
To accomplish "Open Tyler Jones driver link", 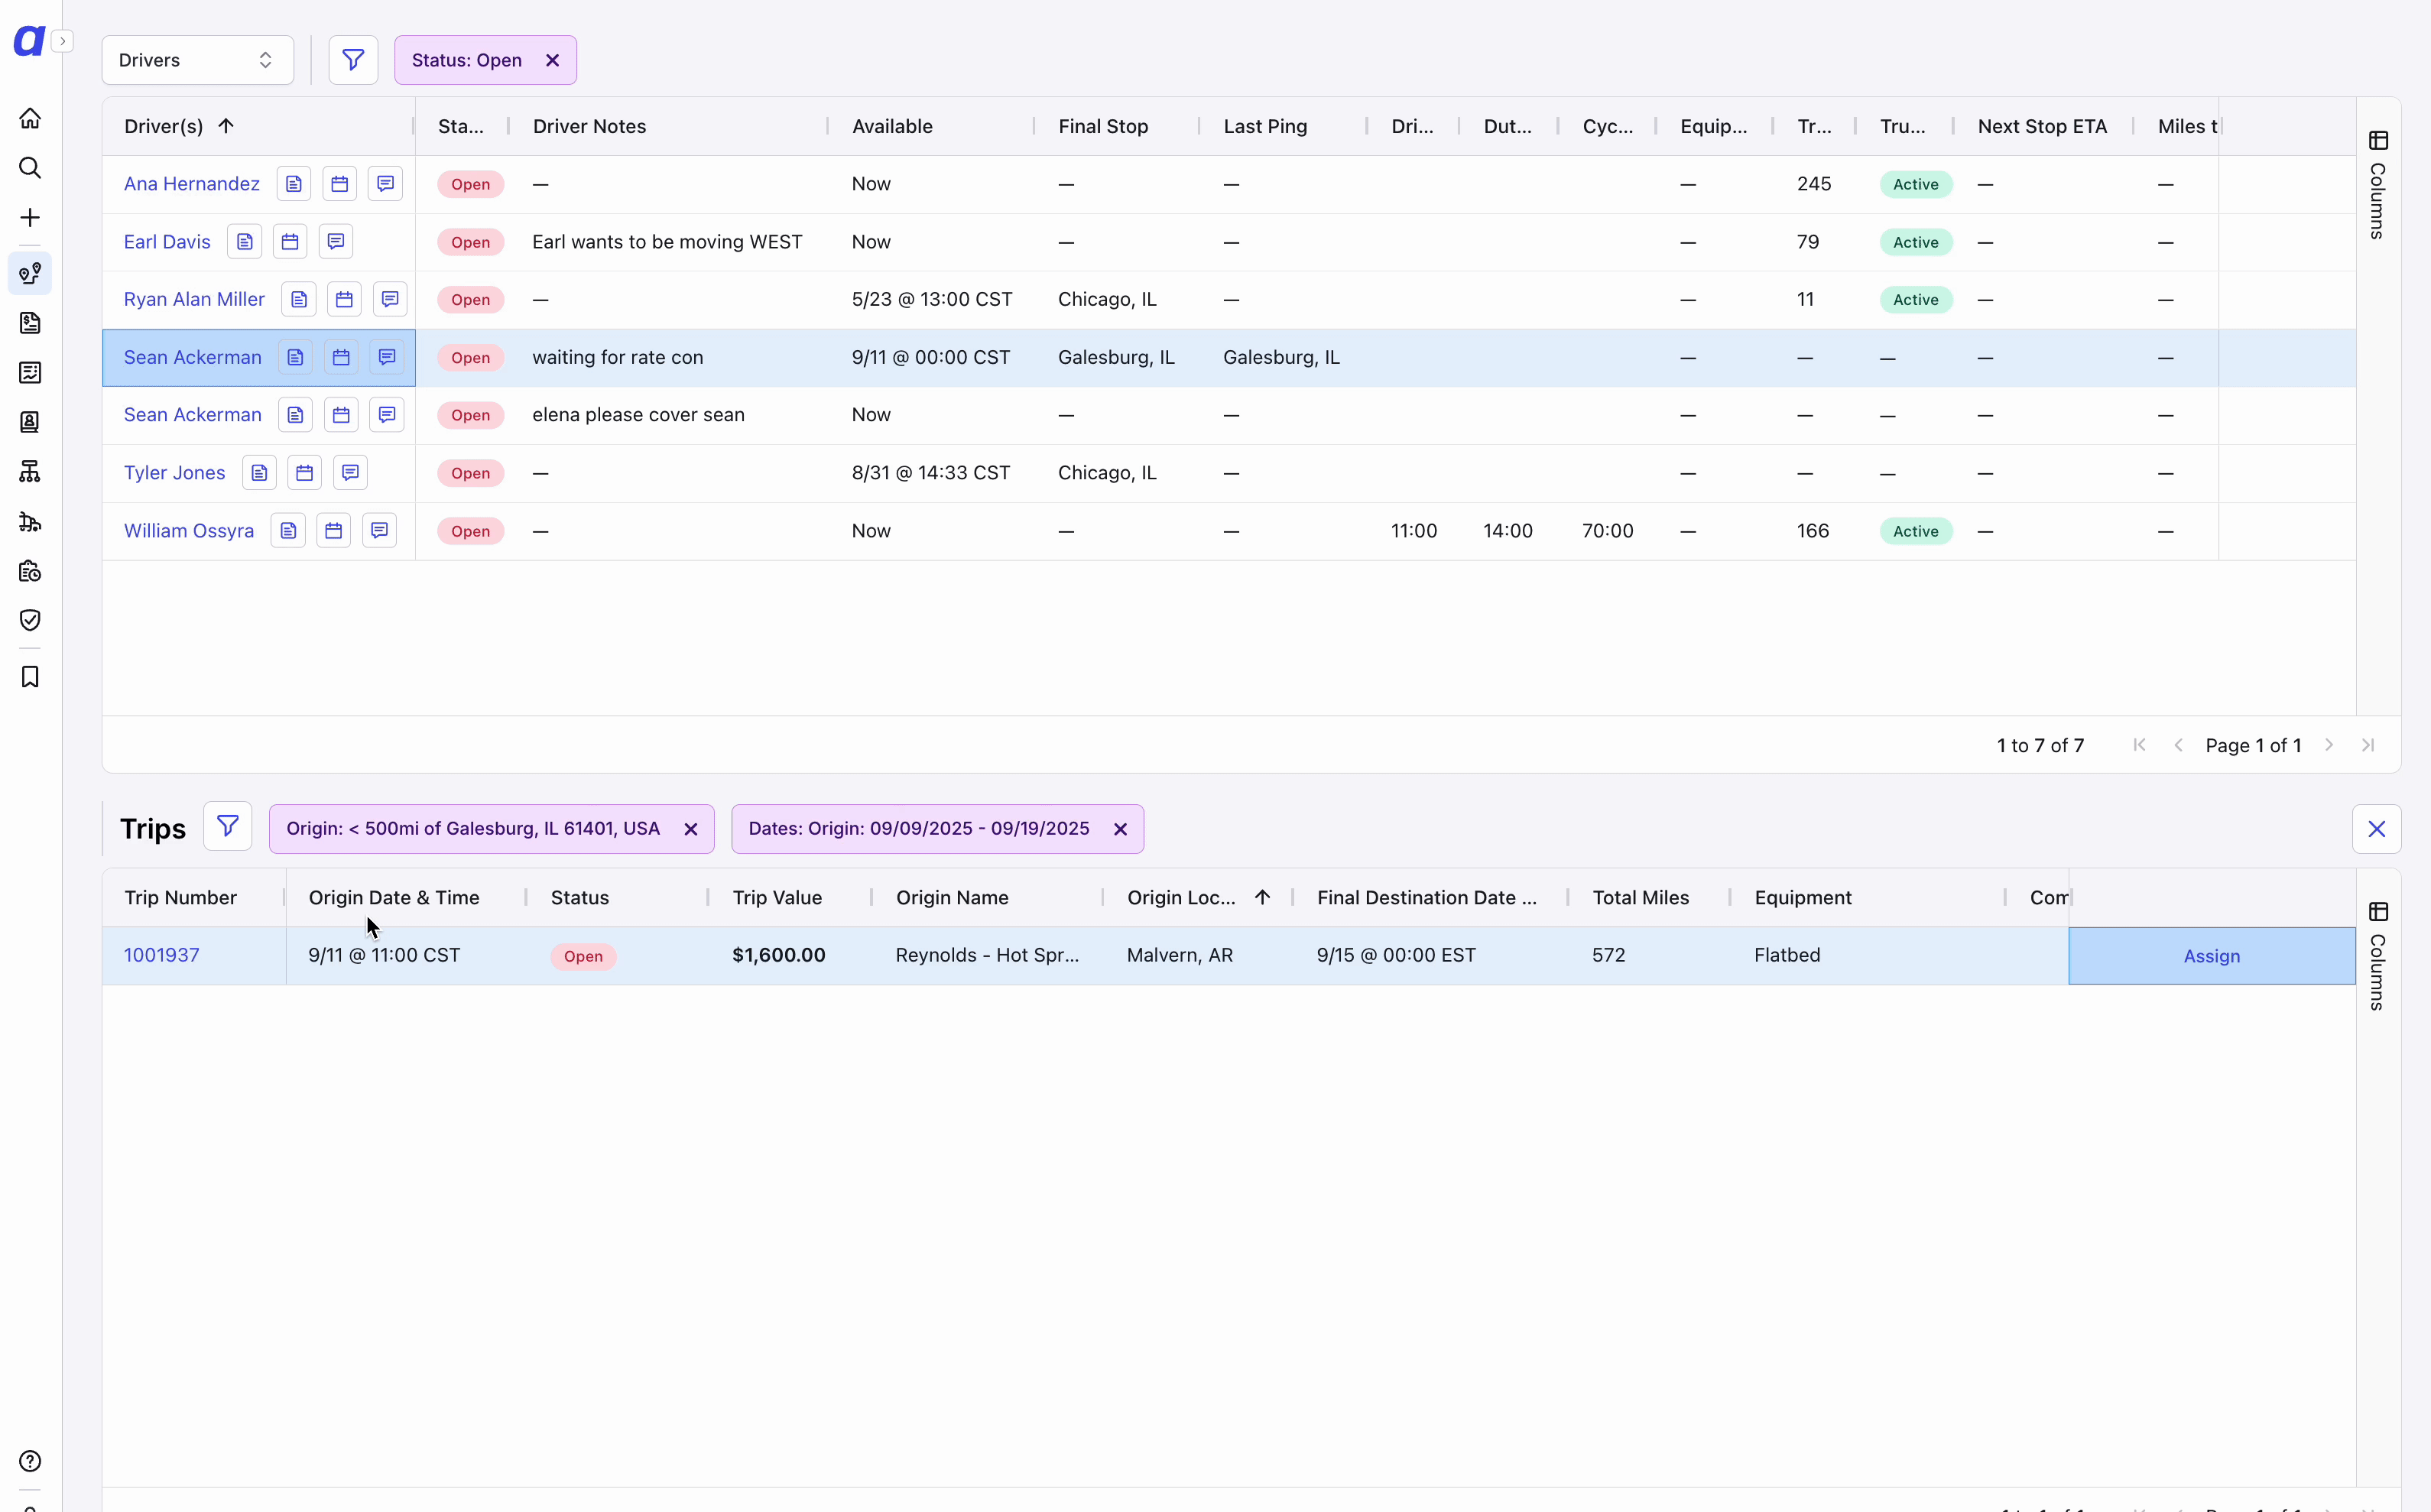I will [x=174, y=473].
